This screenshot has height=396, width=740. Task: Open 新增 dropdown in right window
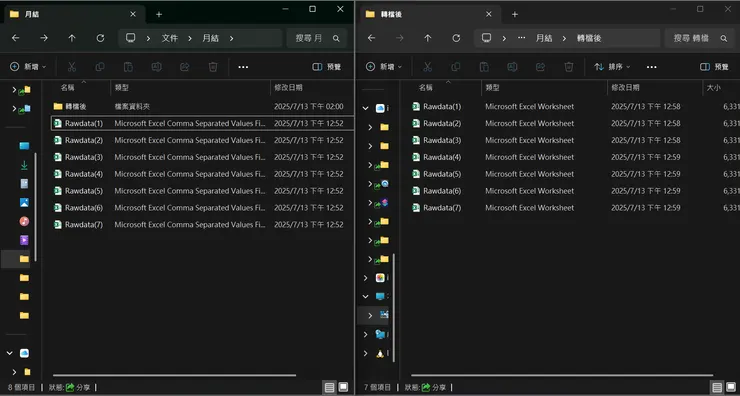pyautogui.click(x=384, y=67)
